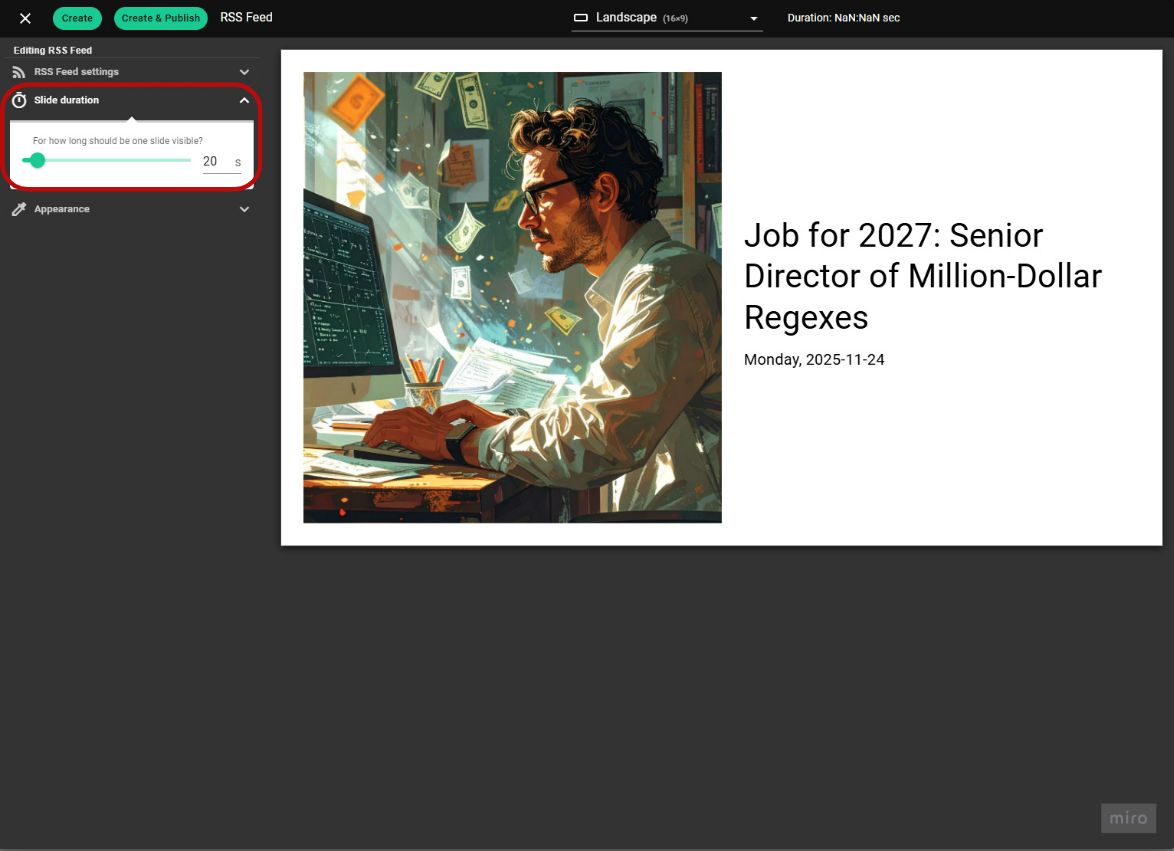Click the RSS Feed title text
1174x851 pixels.
click(246, 17)
